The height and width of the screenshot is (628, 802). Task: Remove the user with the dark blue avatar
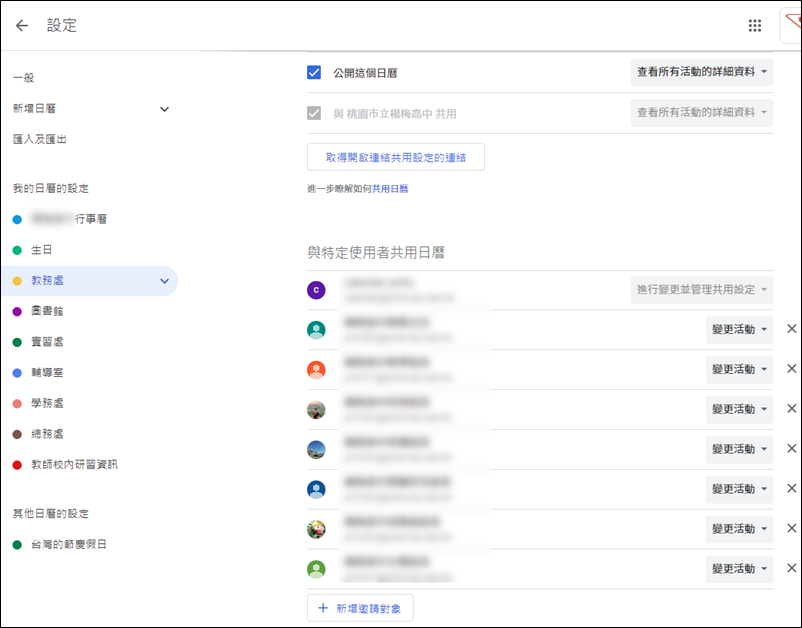pos(791,488)
